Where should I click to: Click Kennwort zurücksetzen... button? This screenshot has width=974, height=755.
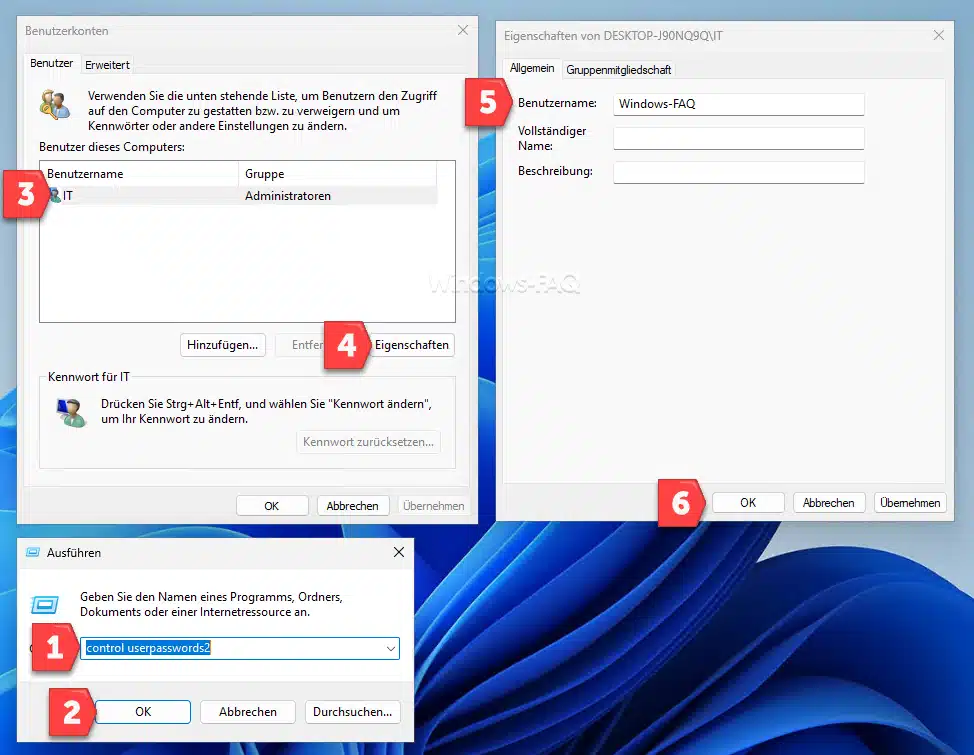368,442
